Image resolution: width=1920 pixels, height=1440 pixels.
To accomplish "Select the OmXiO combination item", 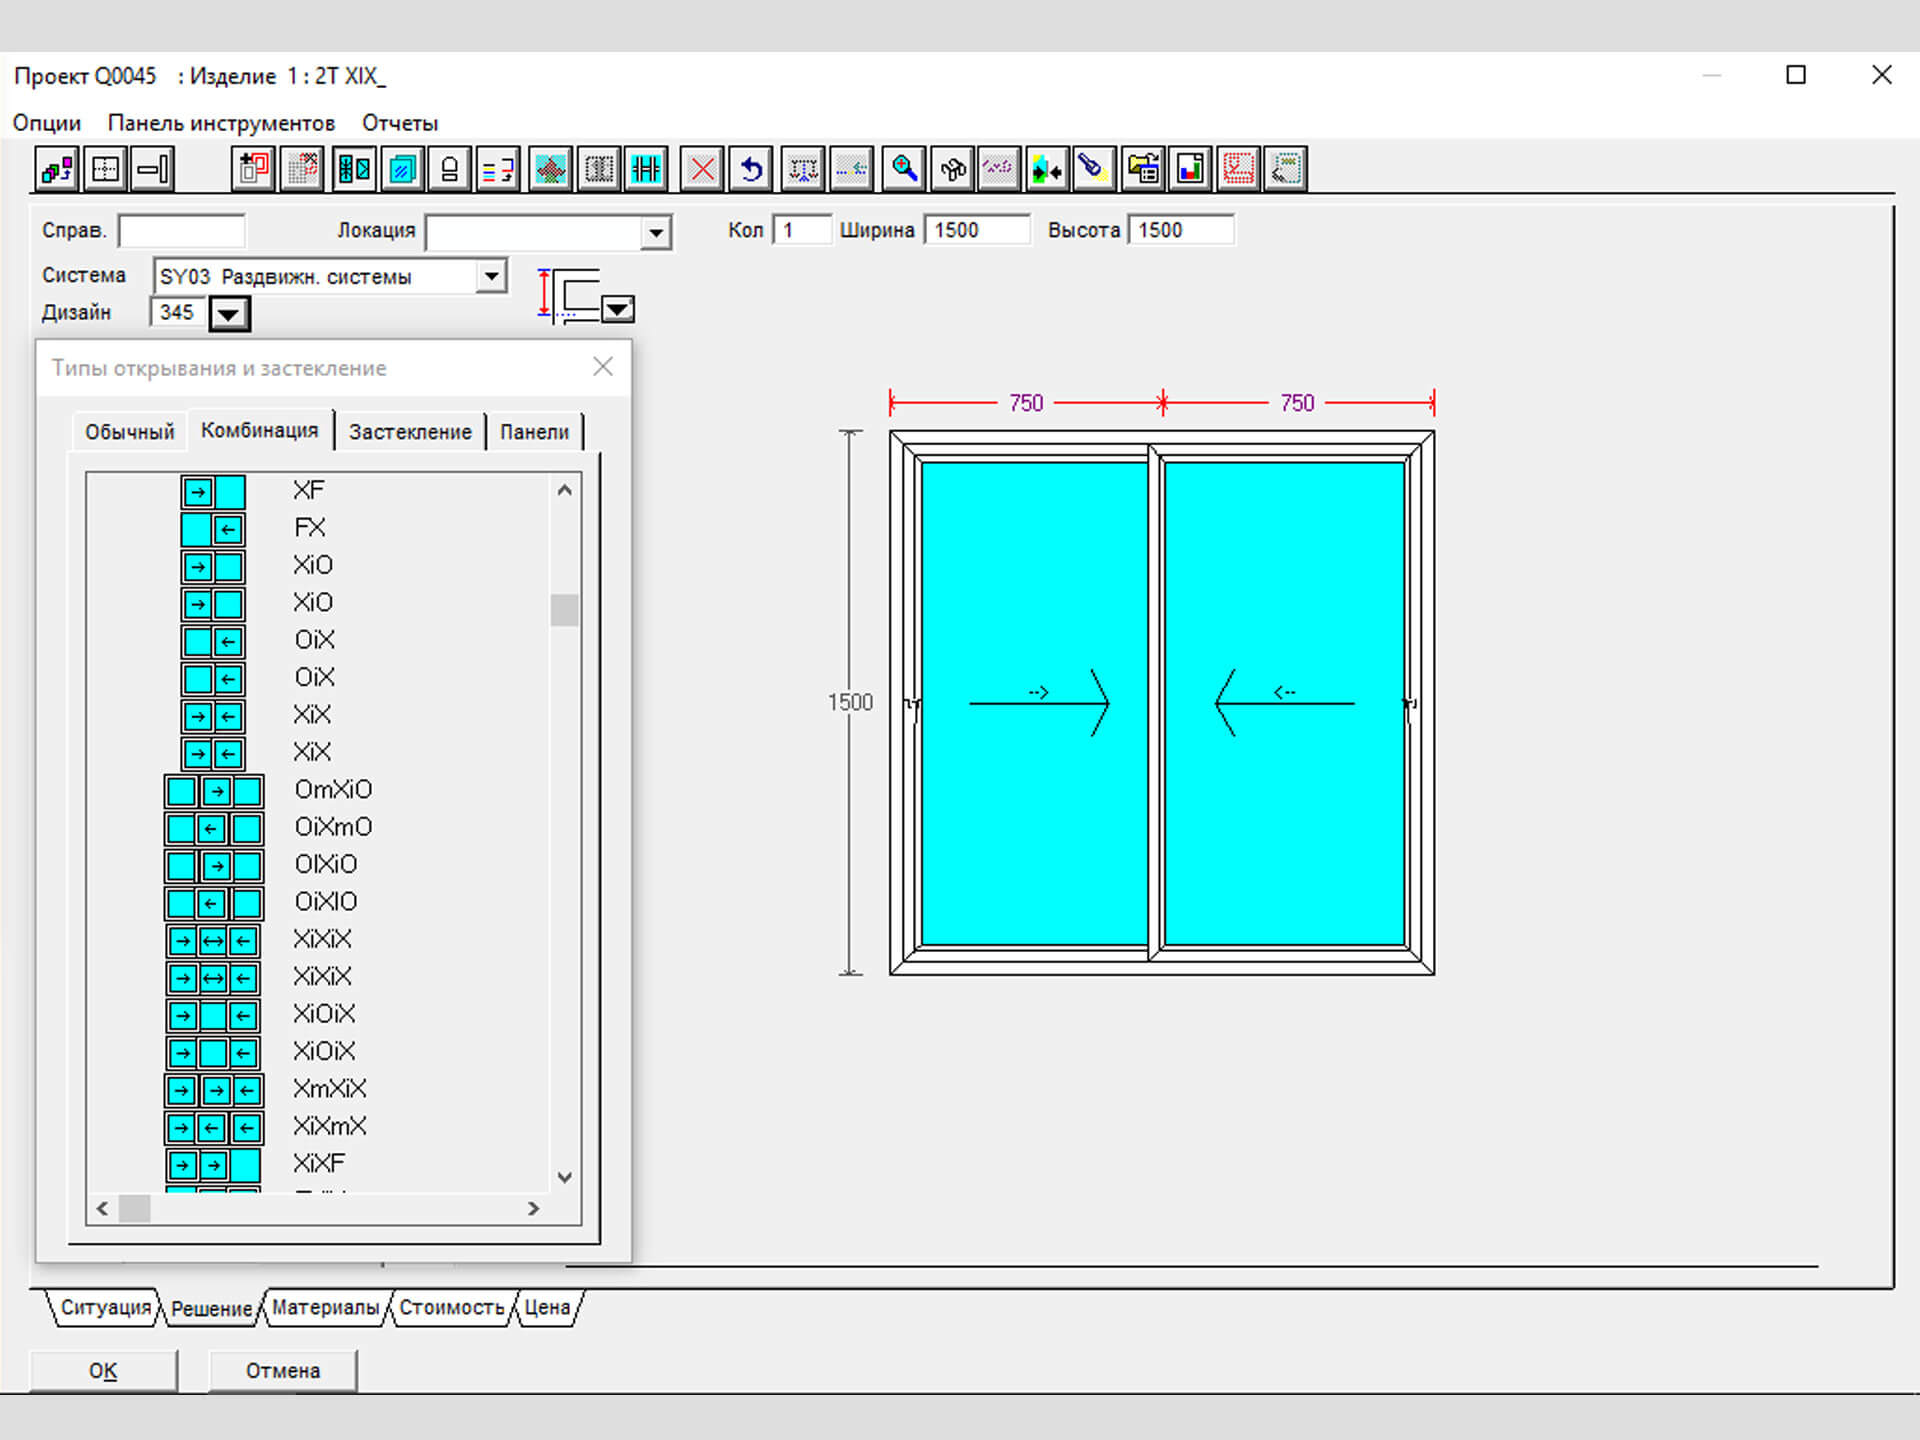I will pos(333,790).
